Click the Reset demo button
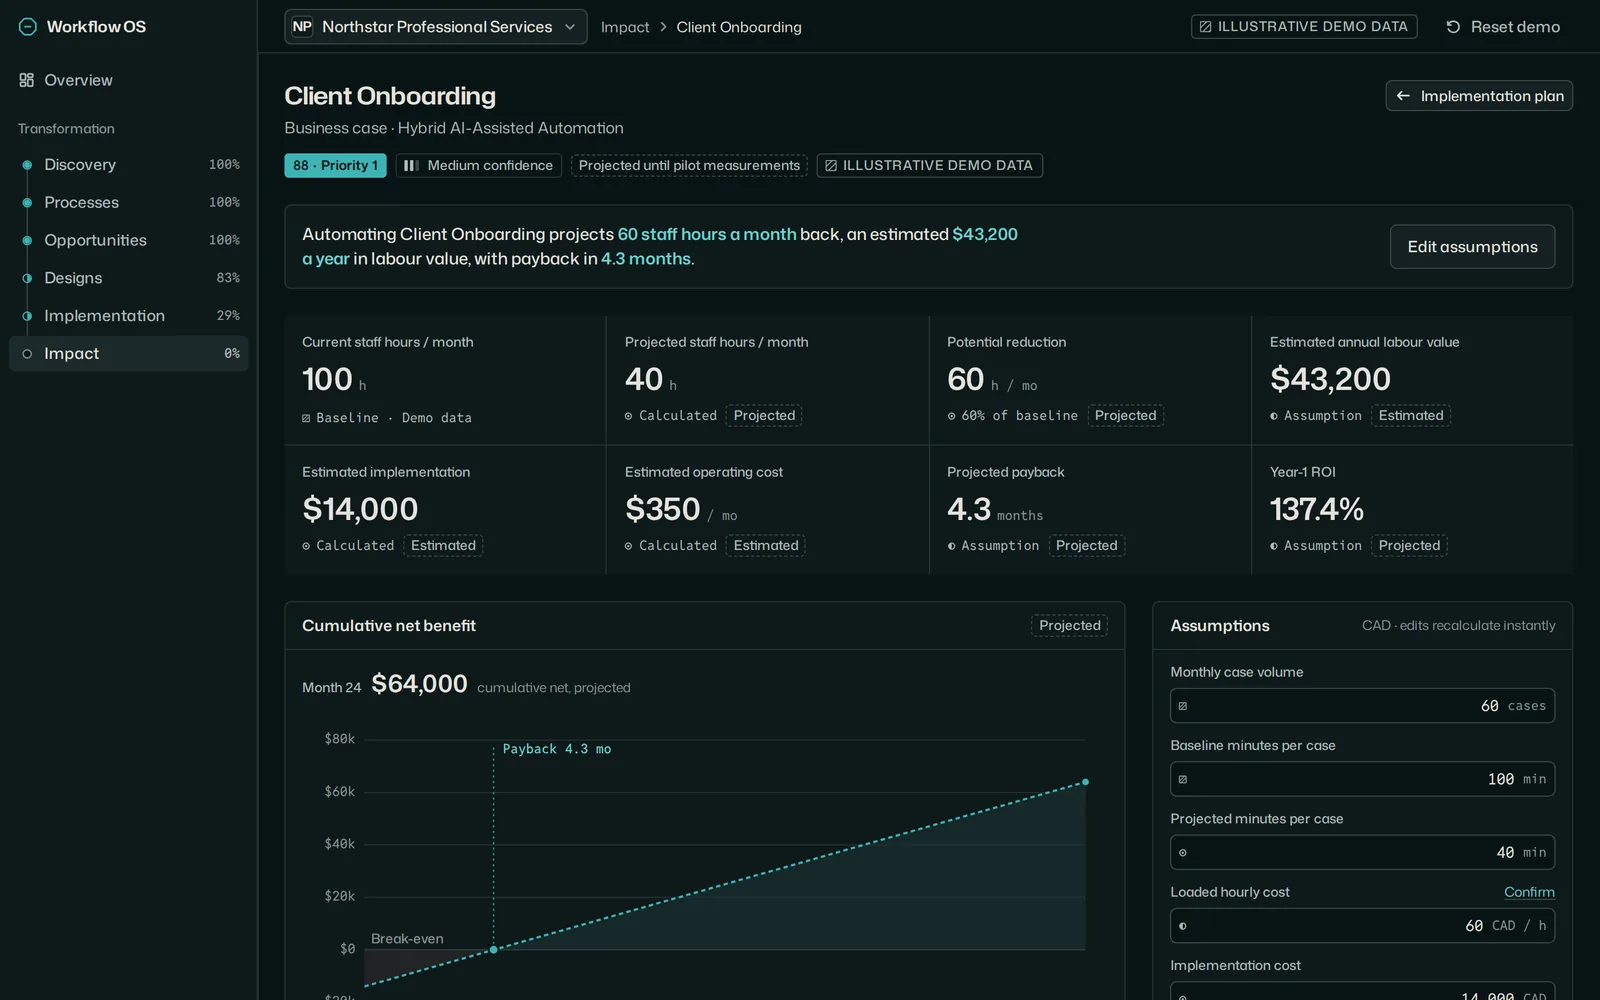This screenshot has width=1600, height=1000. coord(1503,27)
